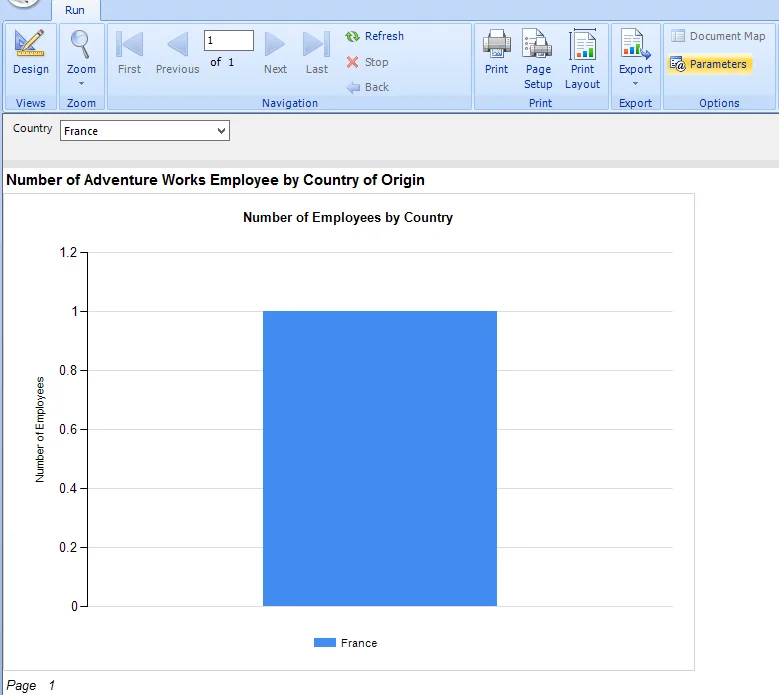Go to Next page
This screenshot has height=695, width=779.
275,52
